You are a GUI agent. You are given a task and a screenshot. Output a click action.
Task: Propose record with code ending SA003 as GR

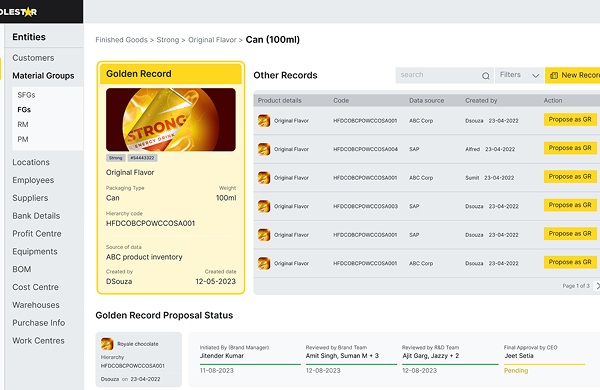(570, 205)
